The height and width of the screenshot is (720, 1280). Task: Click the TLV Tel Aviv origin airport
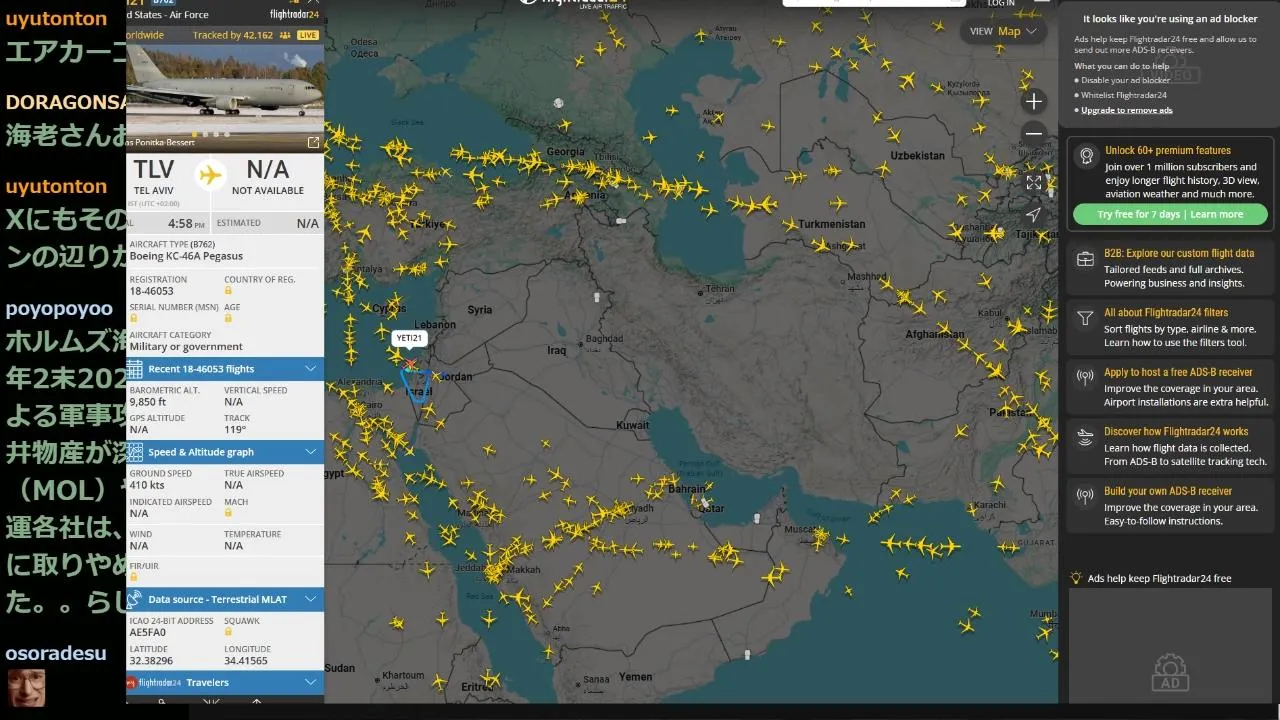tap(153, 175)
